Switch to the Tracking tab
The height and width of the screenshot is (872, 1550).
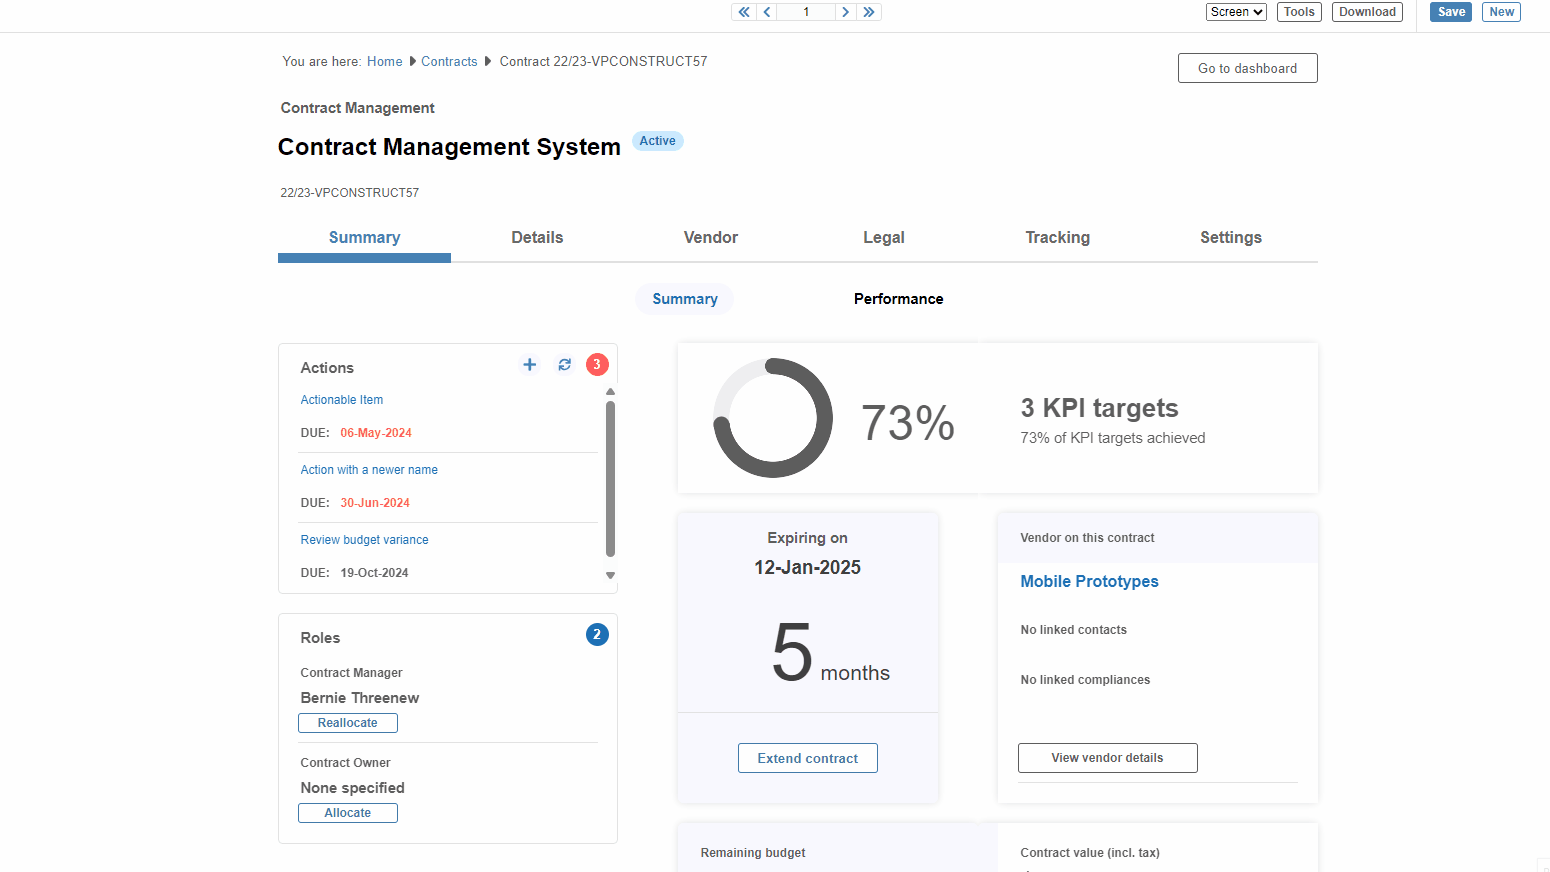click(1057, 237)
